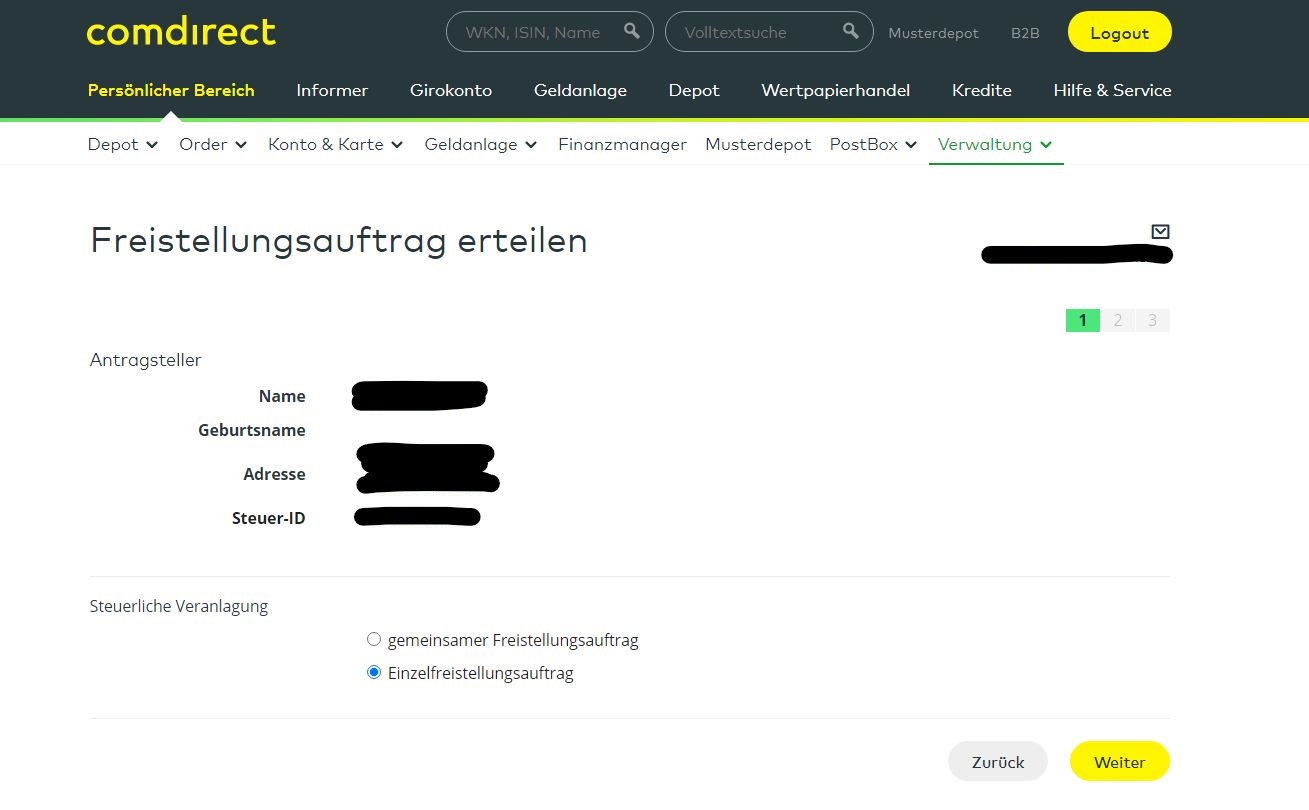Screen dimensions: 1309x810
Task: Click the magnifier icon in WKN search
Action: click(x=631, y=31)
